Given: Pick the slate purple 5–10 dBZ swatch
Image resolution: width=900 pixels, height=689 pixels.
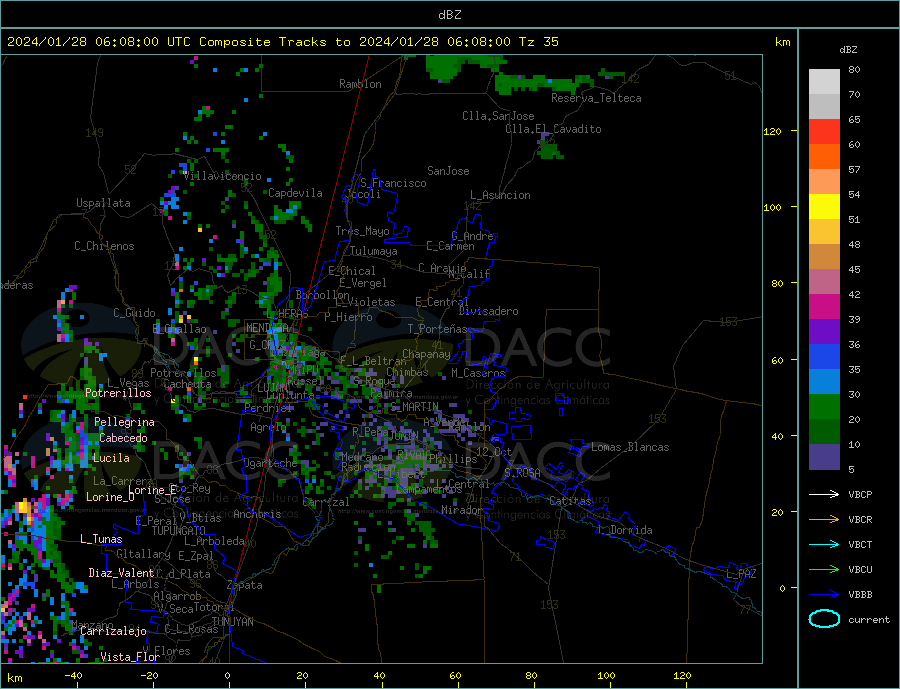Looking at the screenshot, I should point(824,457).
